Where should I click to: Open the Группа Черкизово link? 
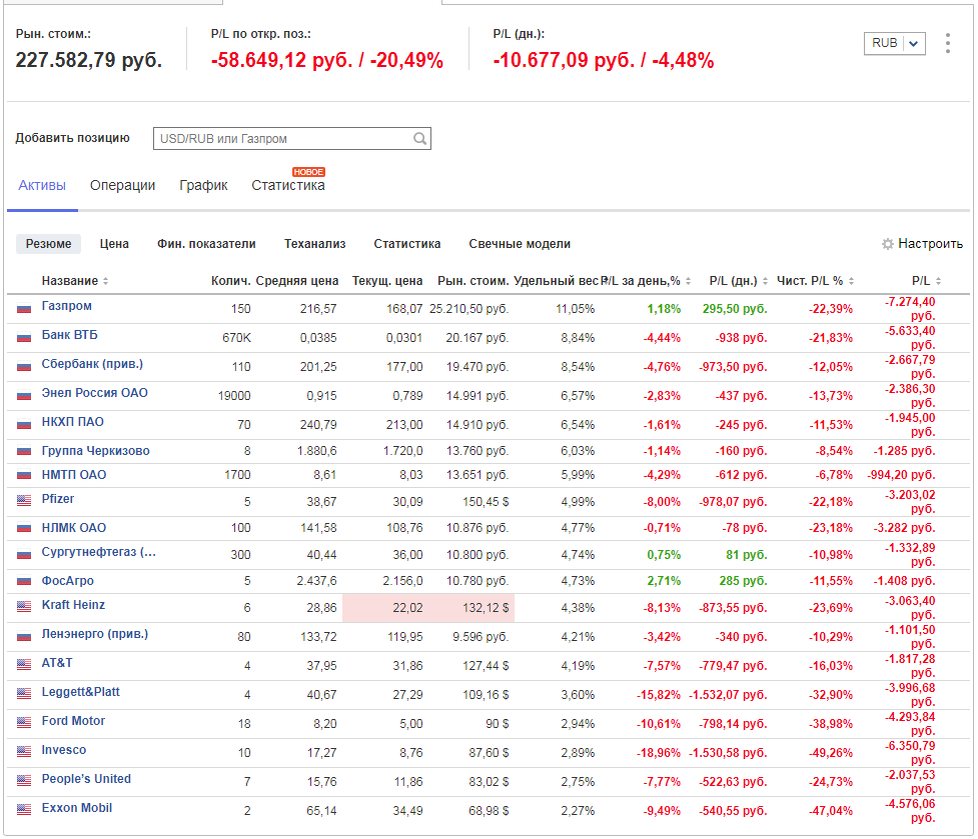[x=95, y=451]
